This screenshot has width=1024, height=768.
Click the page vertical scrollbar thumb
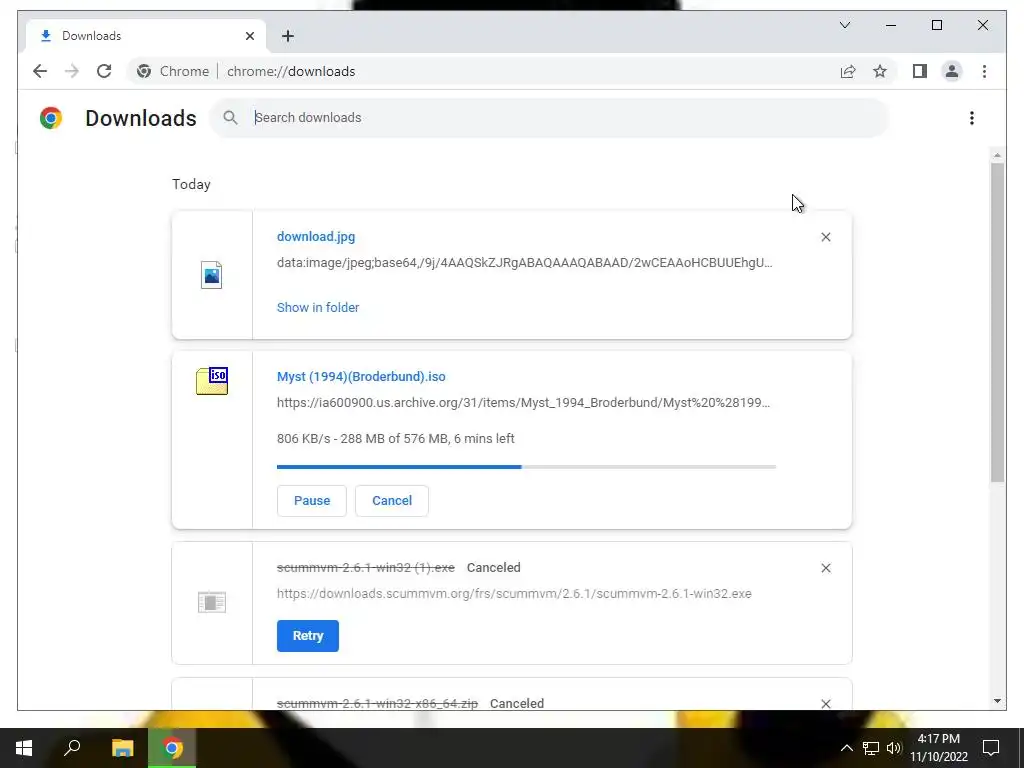click(997, 323)
